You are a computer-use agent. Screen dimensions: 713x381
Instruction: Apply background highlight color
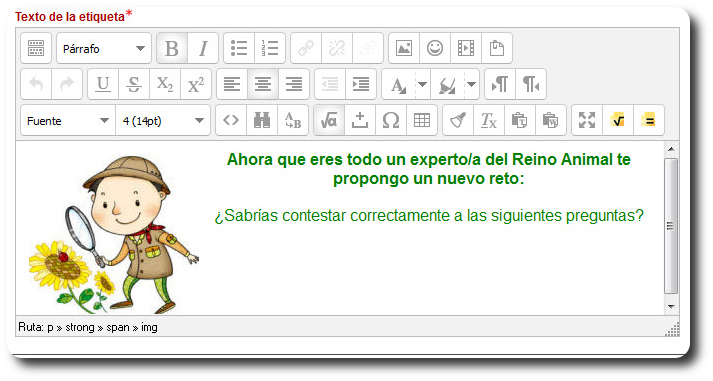[447, 84]
